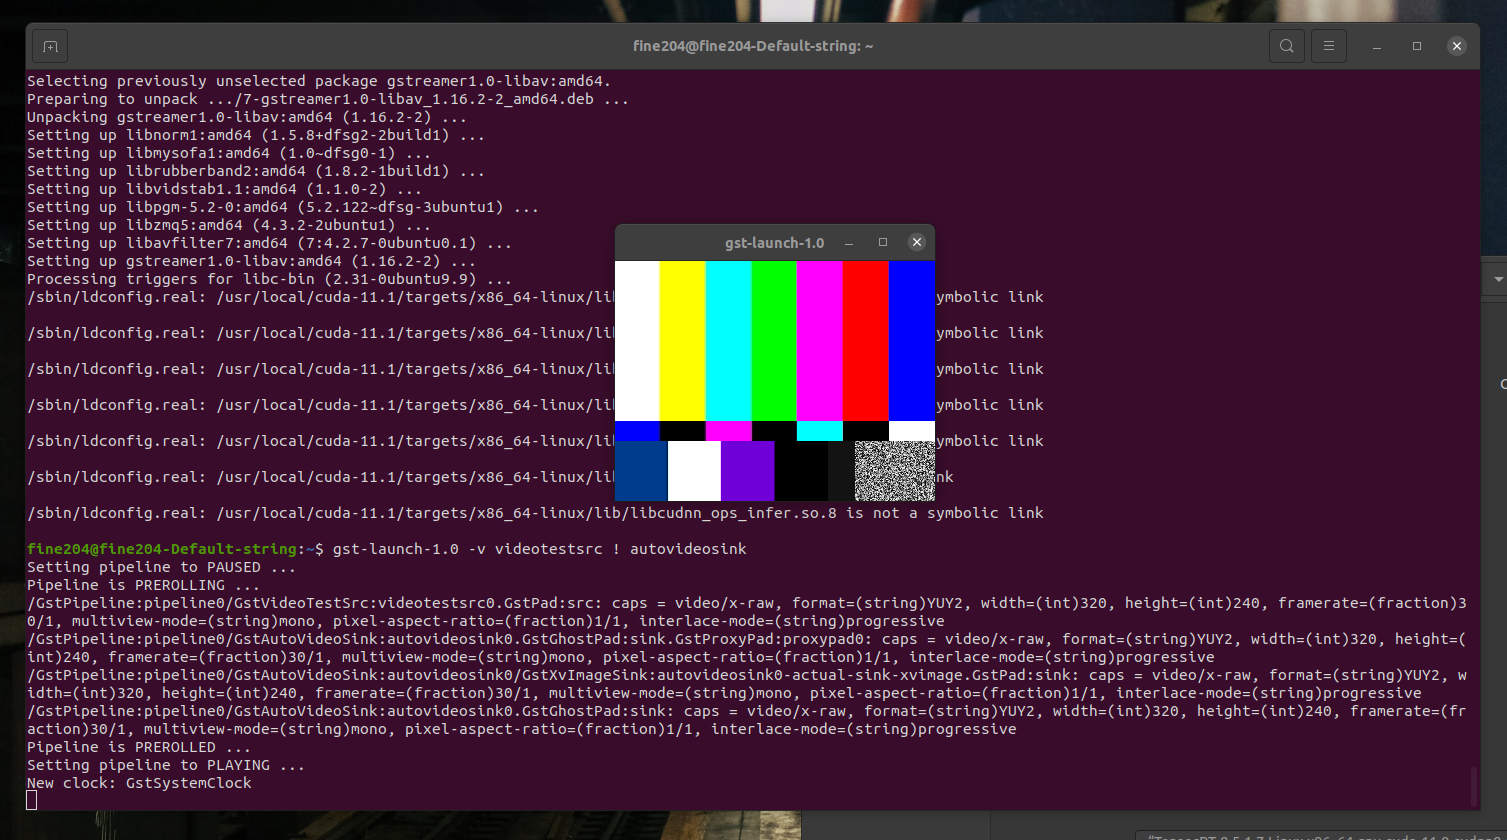This screenshot has width=1507, height=840.
Task: Maximize the terminal window
Action: (x=1417, y=46)
